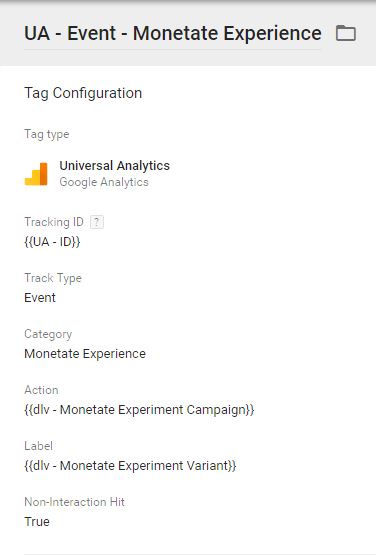Click the Action field label

41,390
